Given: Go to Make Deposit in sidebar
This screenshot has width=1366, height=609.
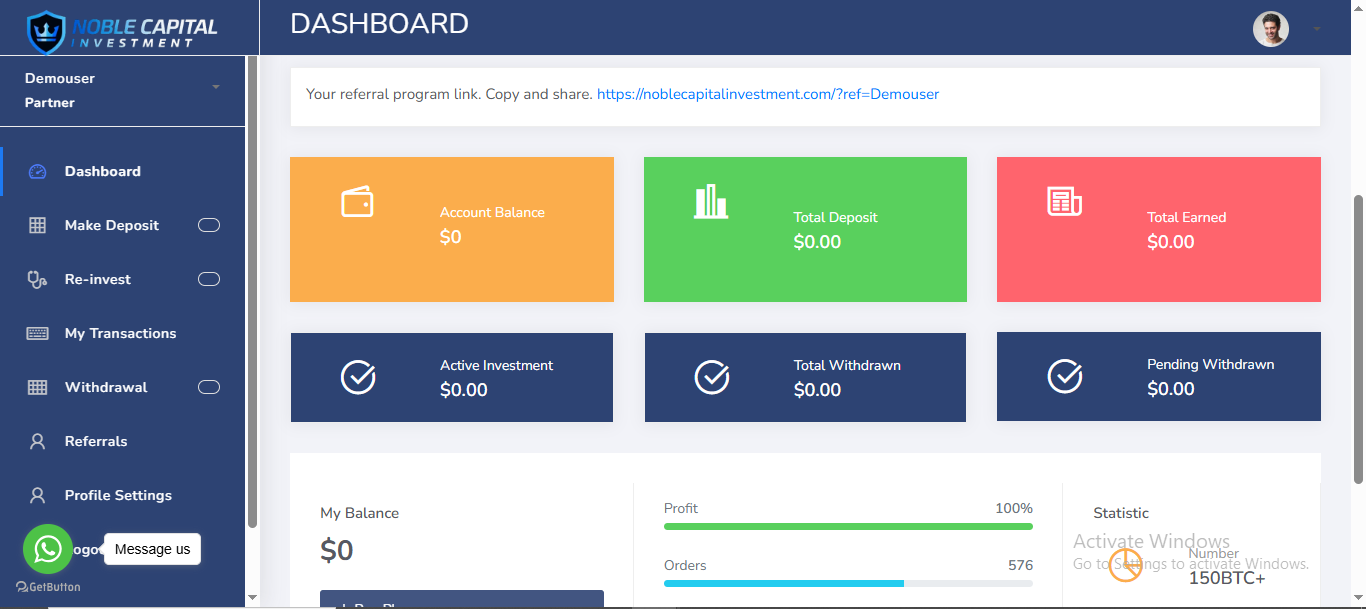Looking at the screenshot, I should 123,225.
